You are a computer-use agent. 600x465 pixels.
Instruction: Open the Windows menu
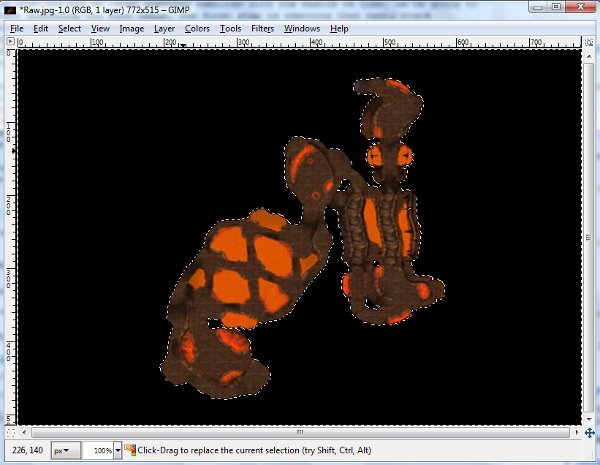tap(302, 29)
